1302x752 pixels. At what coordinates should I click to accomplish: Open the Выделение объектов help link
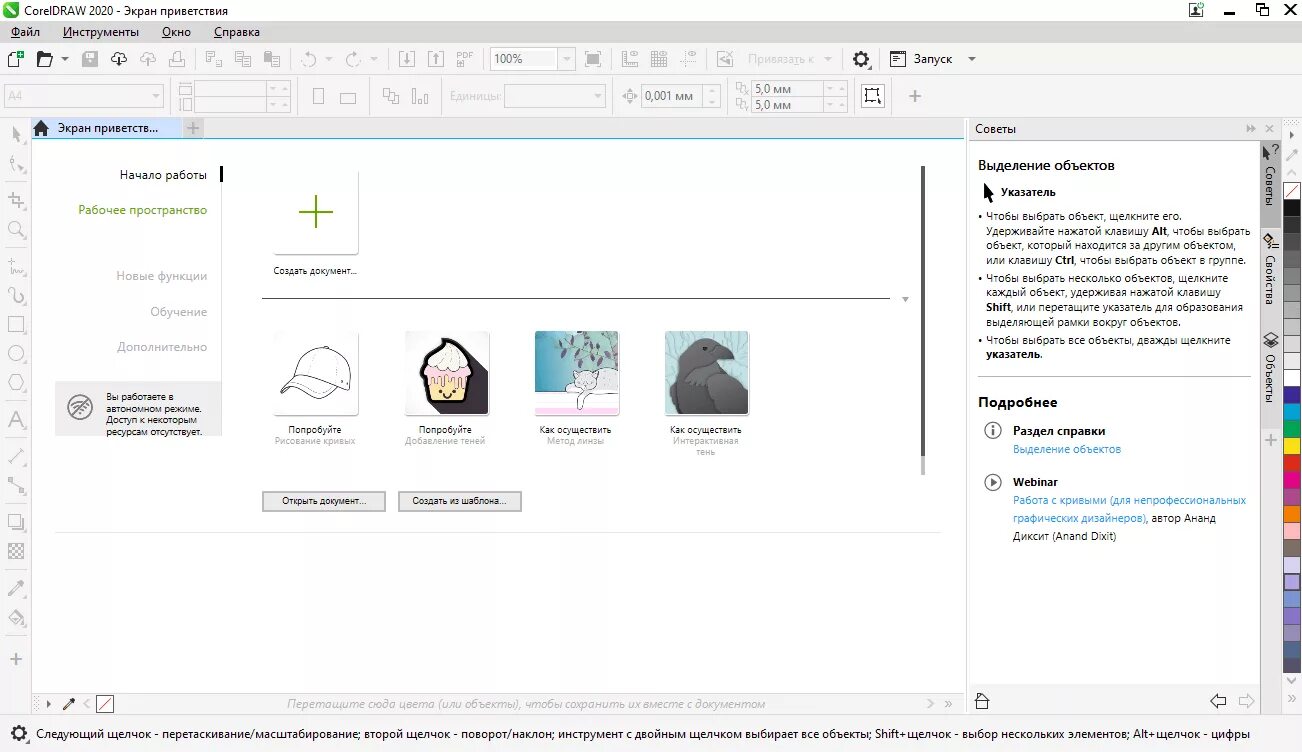(1067, 450)
